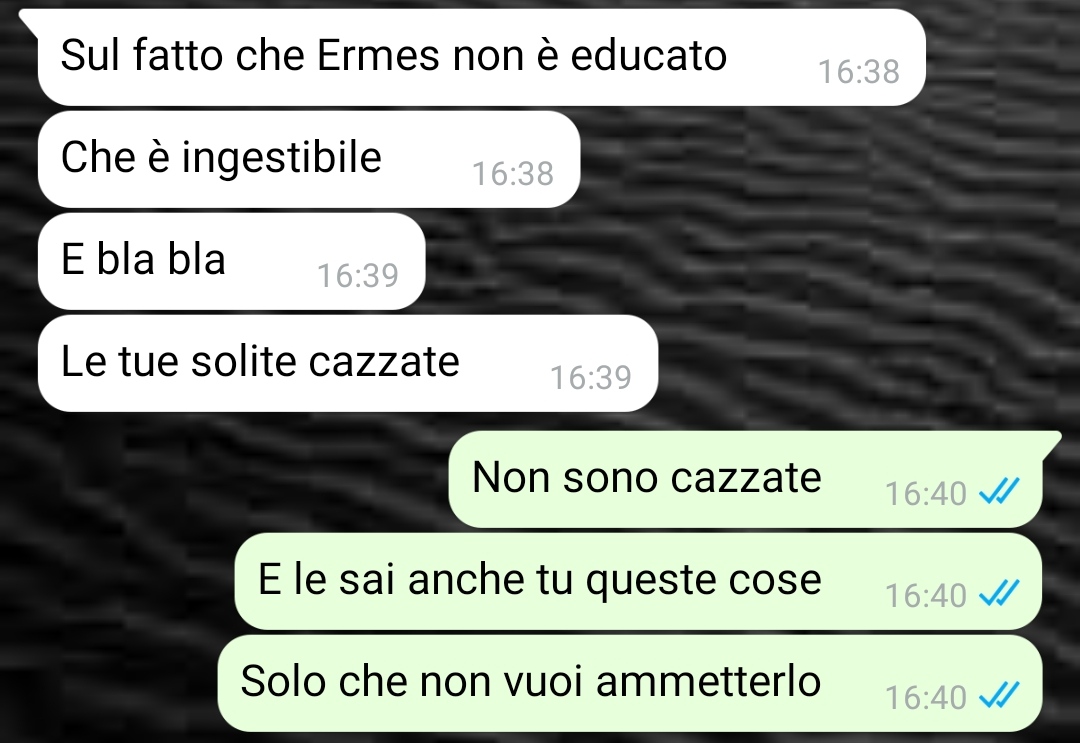Click the 16:40 timestamp on 'Non sono cazzate'
The height and width of the screenshot is (743, 1080).
coord(926,494)
